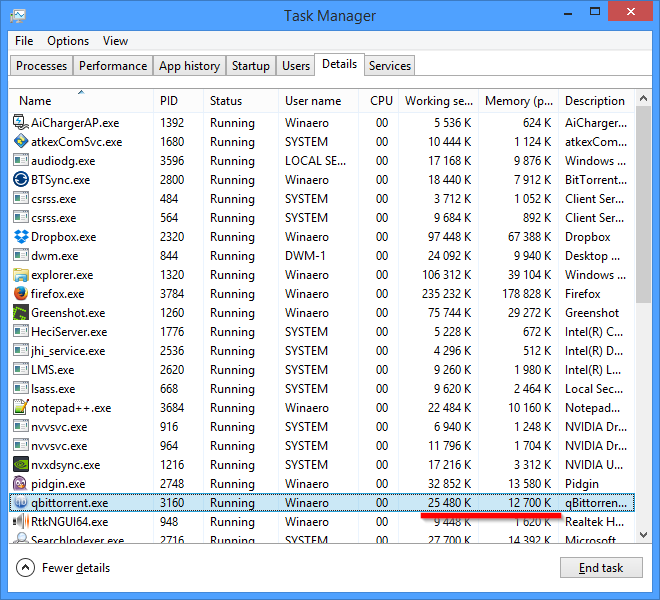Select the Details tab
This screenshot has width=660, height=600.
[x=339, y=64]
